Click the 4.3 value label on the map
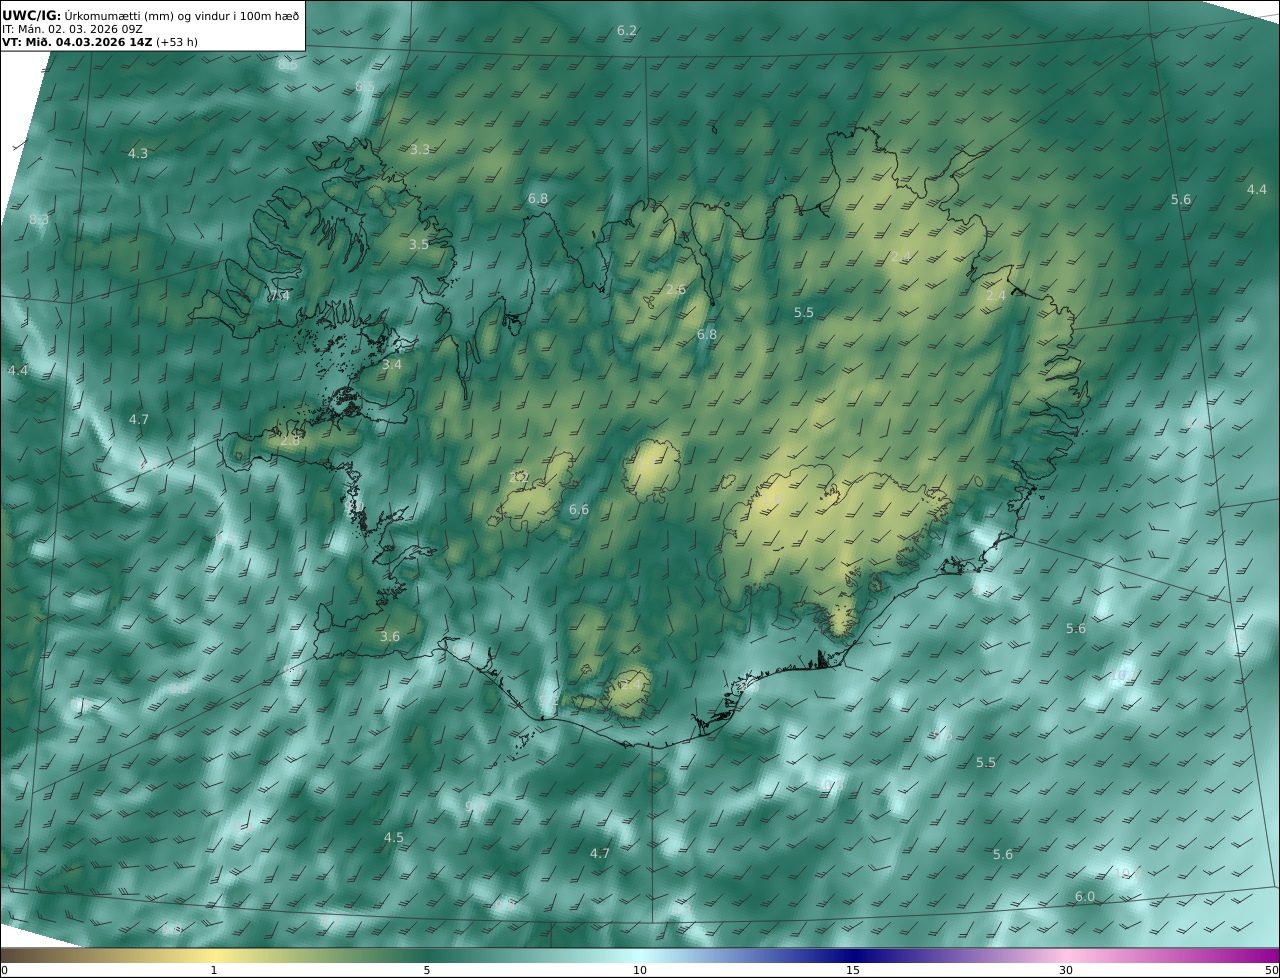 coord(138,153)
